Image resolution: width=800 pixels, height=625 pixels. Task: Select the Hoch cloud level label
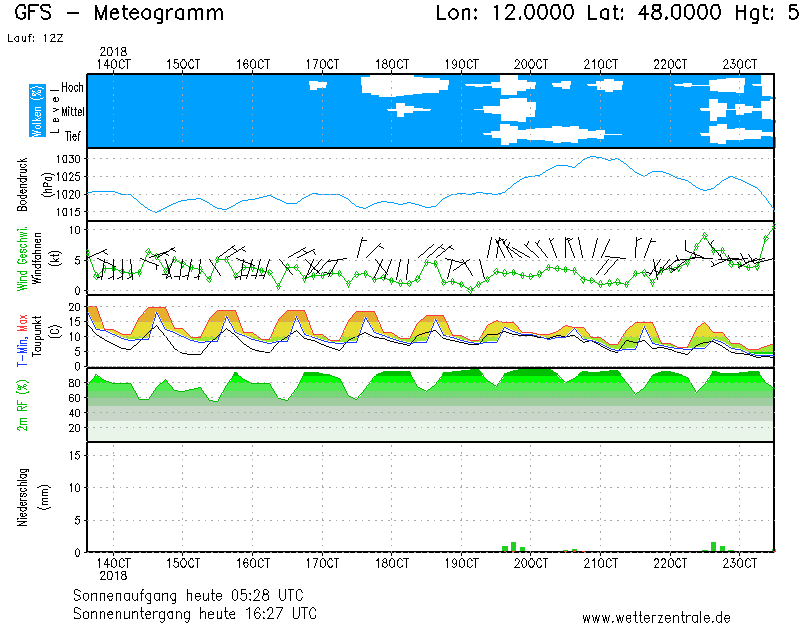coord(72,88)
